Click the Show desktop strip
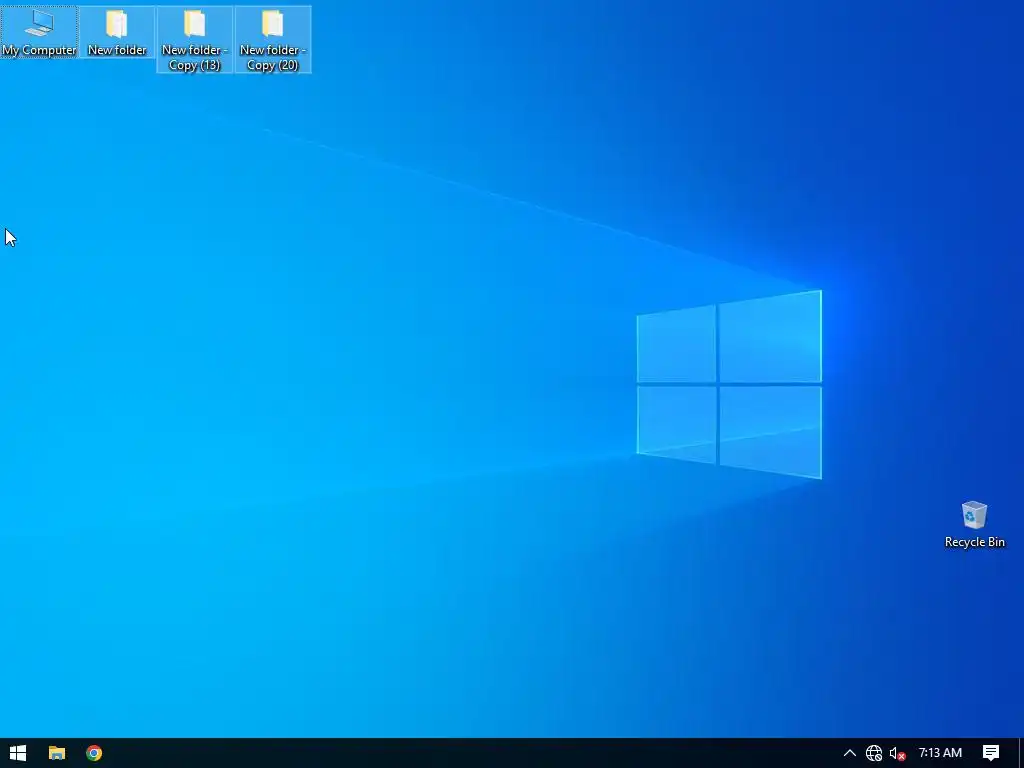This screenshot has width=1024, height=768. click(1021, 753)
